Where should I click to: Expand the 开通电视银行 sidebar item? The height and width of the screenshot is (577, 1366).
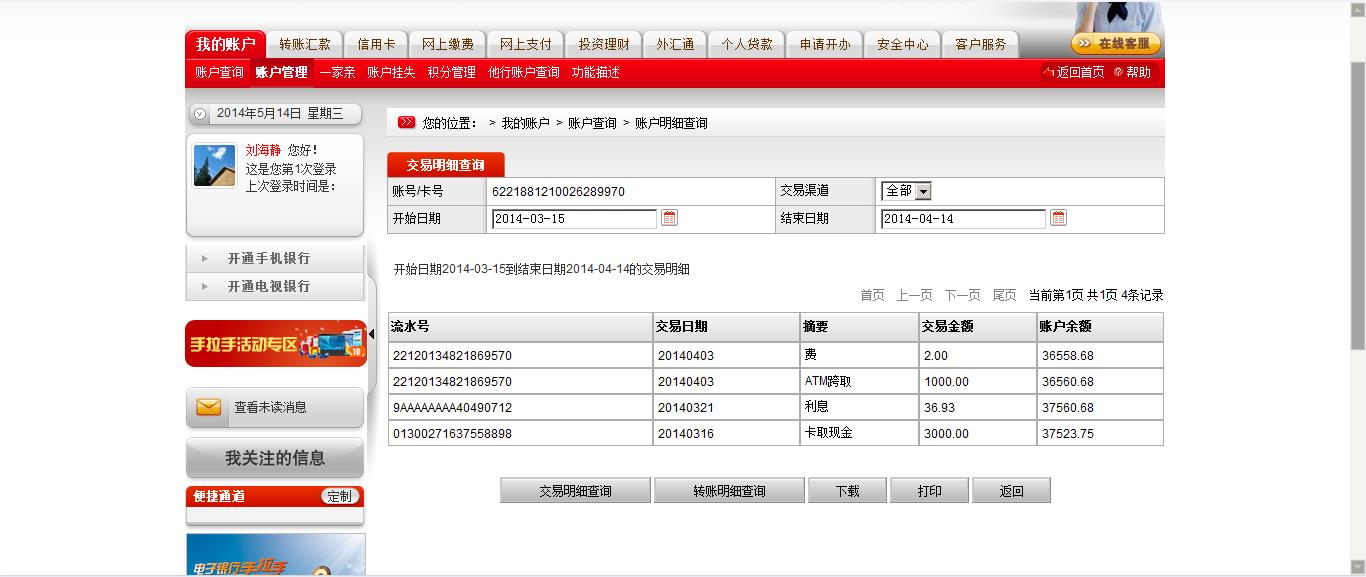[x=268, y=286]
